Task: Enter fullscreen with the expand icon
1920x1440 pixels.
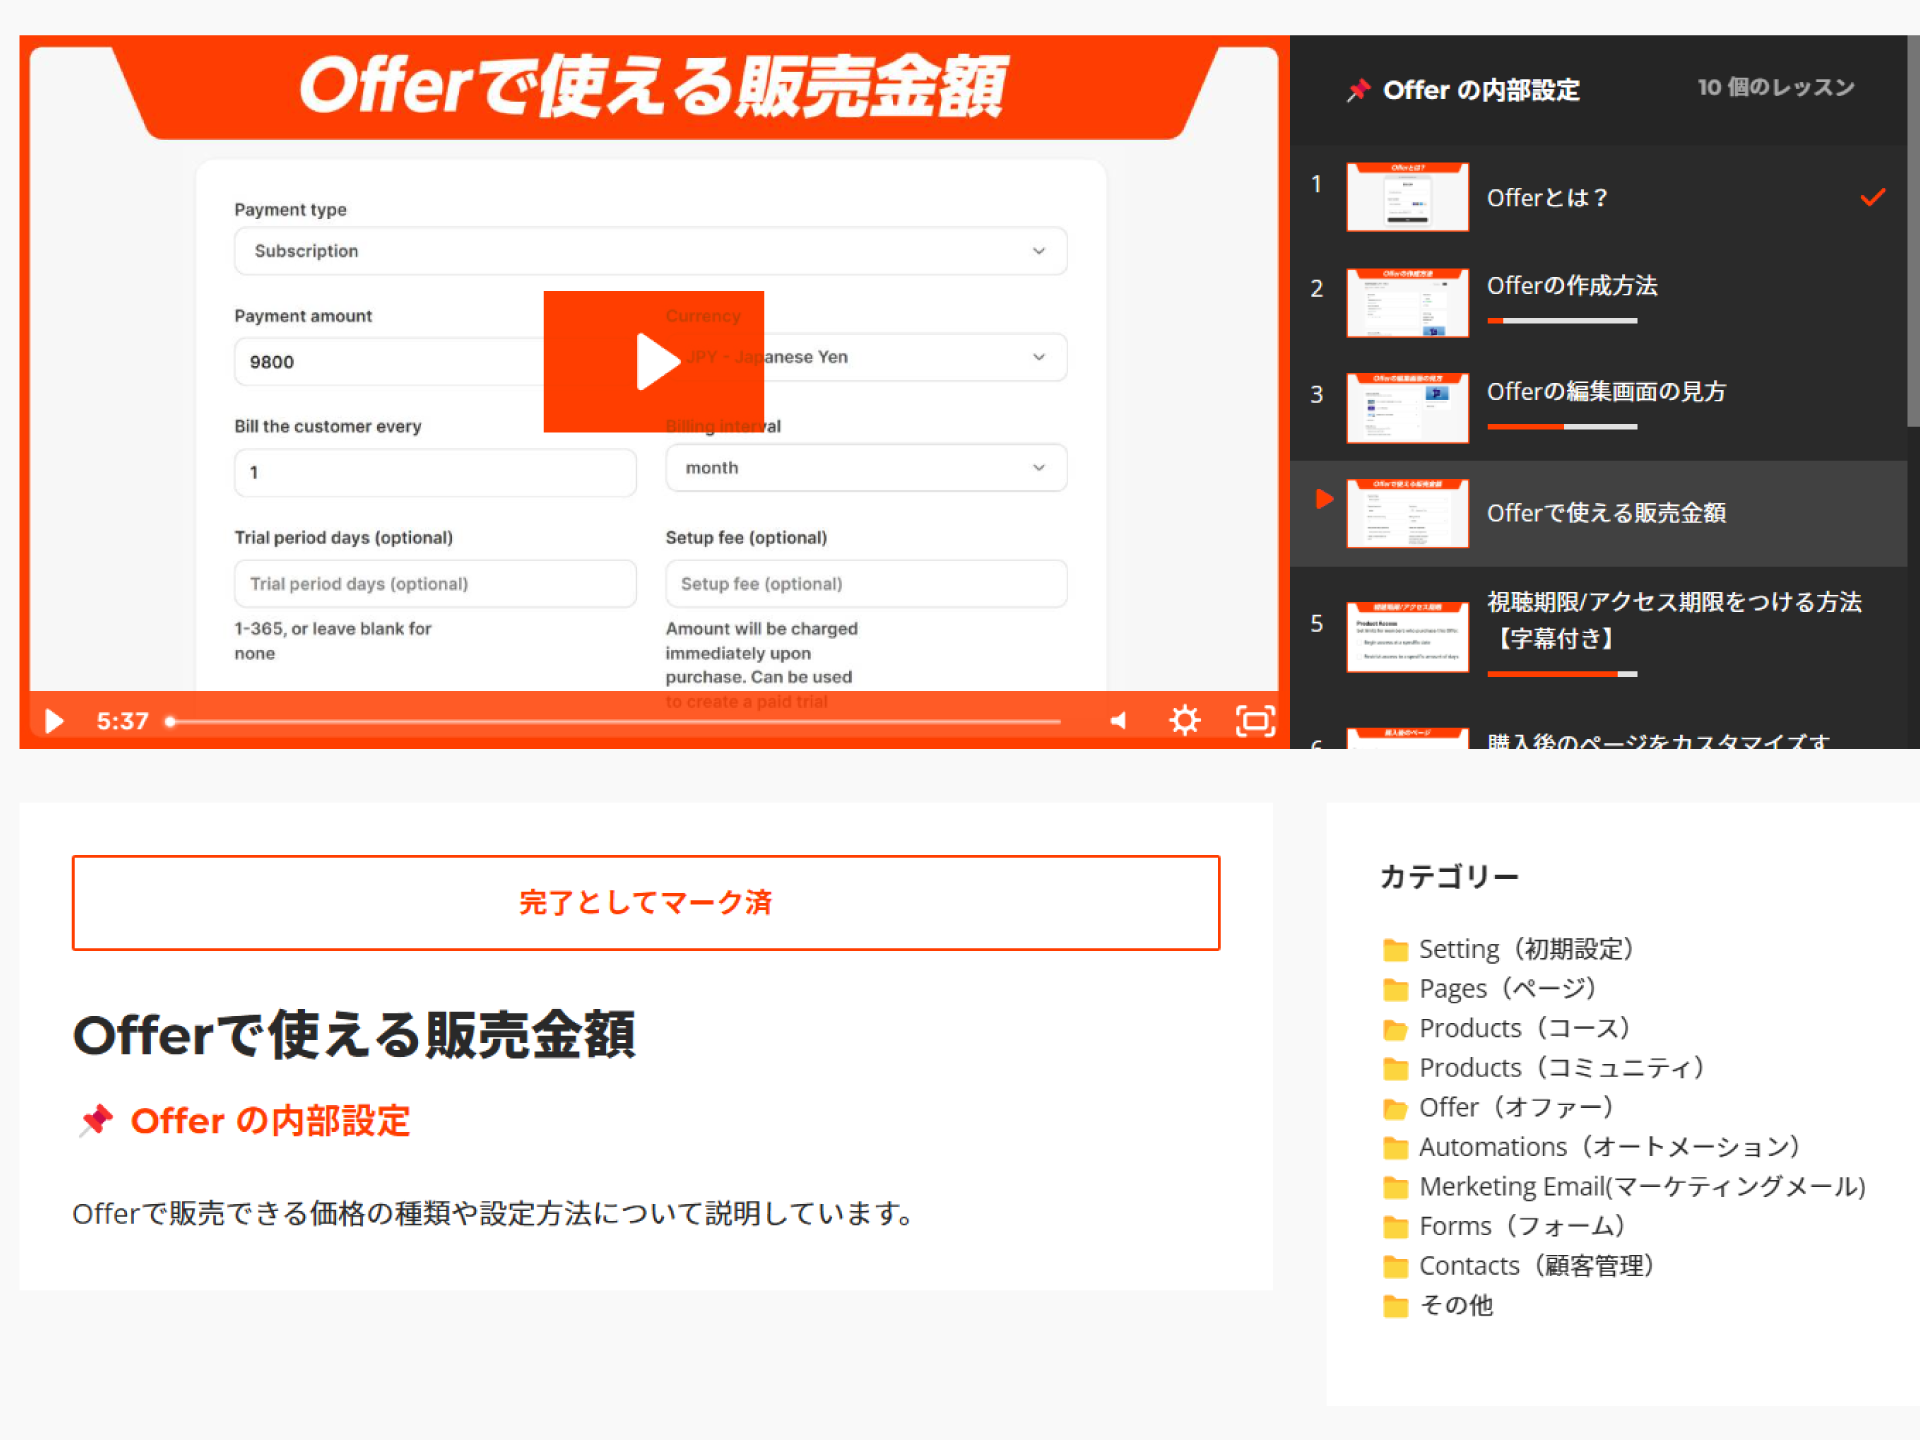Action: pos(1255,721)
